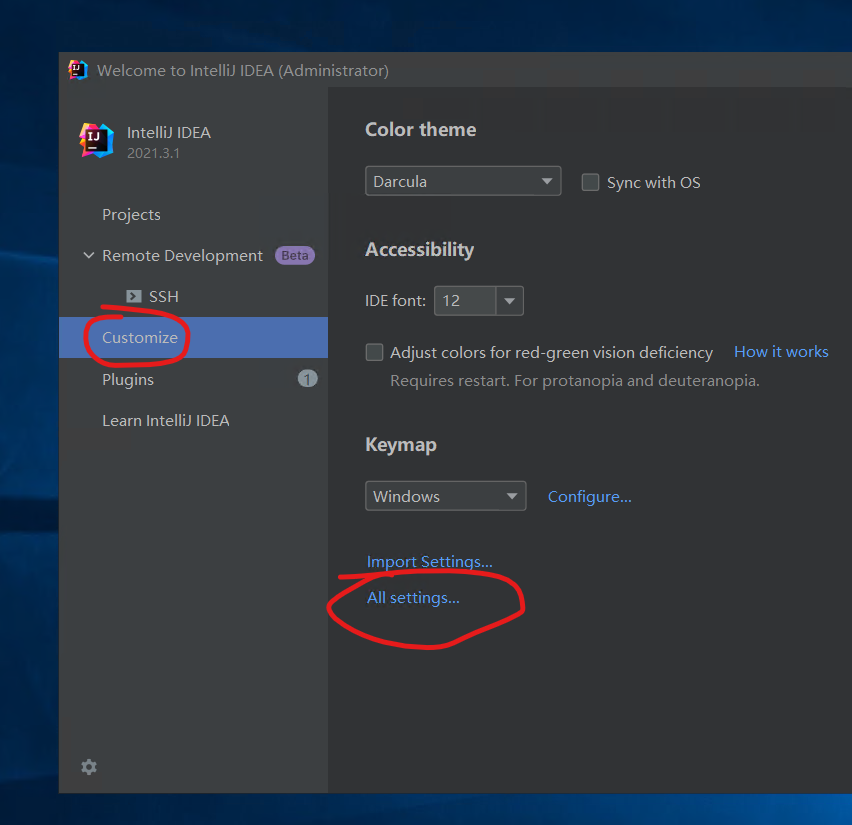Click the How it works link
The image size is (852, 825).
point(781,352)
